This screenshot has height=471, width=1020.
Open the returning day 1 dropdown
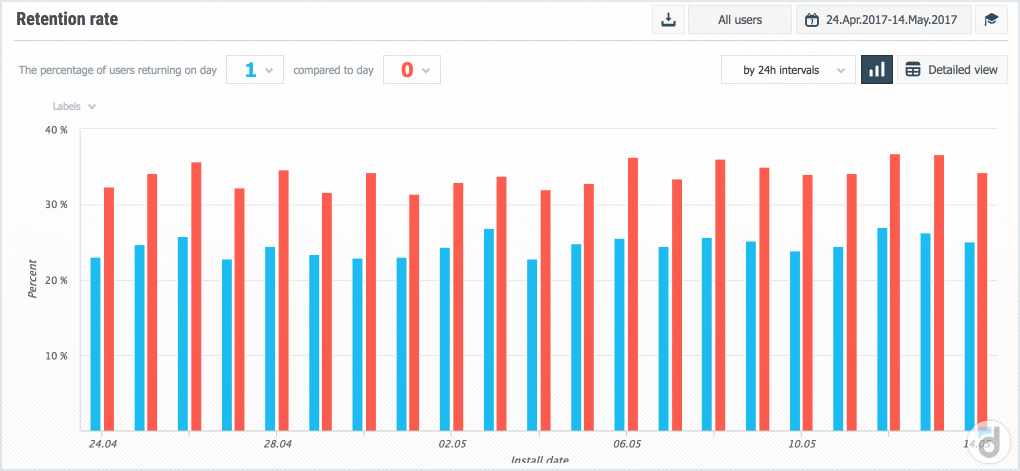click(256, 70)
